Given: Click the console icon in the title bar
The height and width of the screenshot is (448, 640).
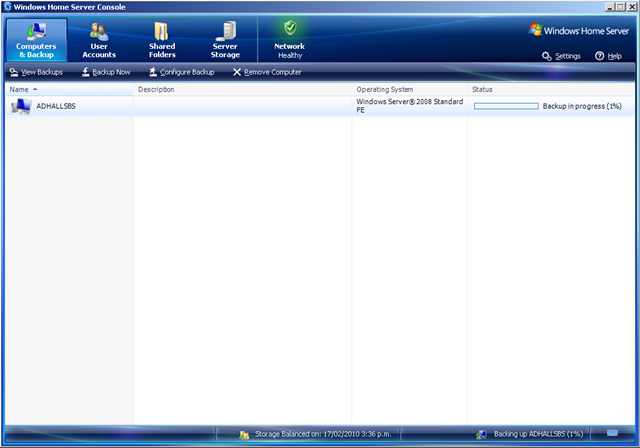Looking at the screenshot, I should (7, 7).
